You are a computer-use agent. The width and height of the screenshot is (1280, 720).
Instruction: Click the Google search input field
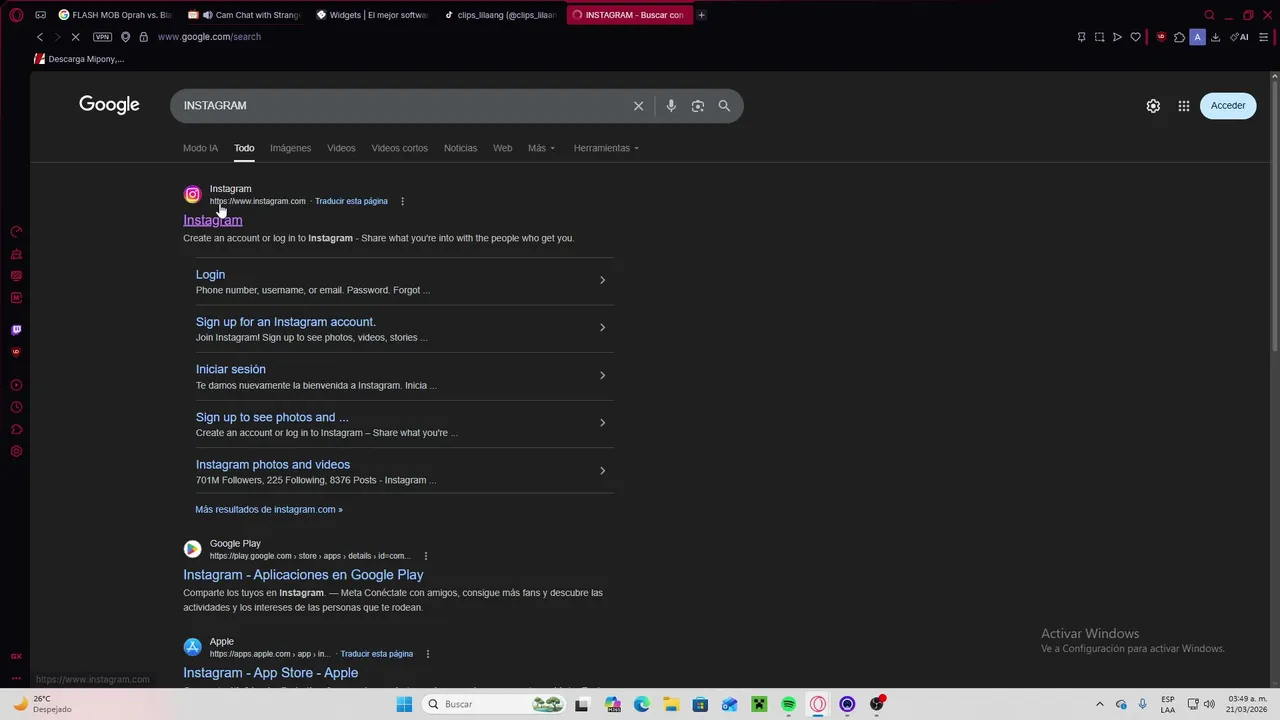400,105
